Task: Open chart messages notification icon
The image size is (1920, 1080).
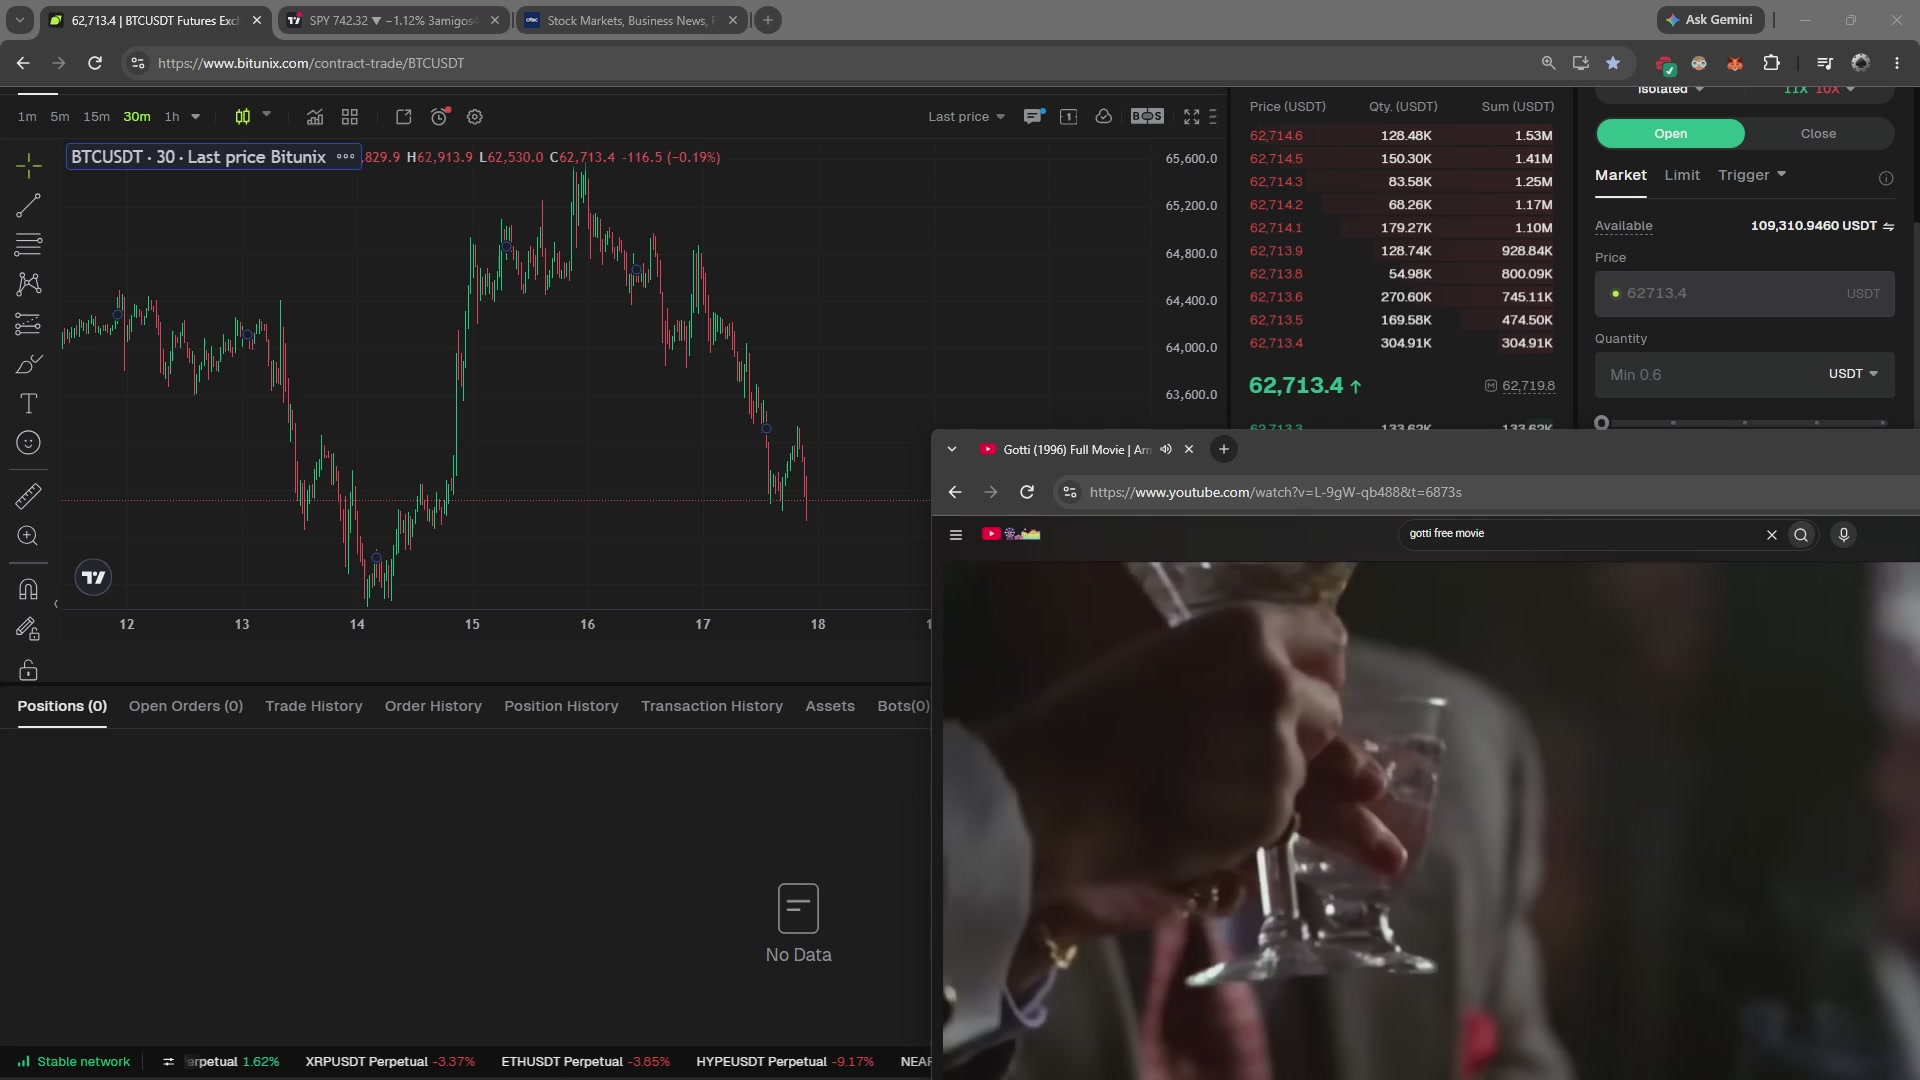Action: [x=1033, y=117]
